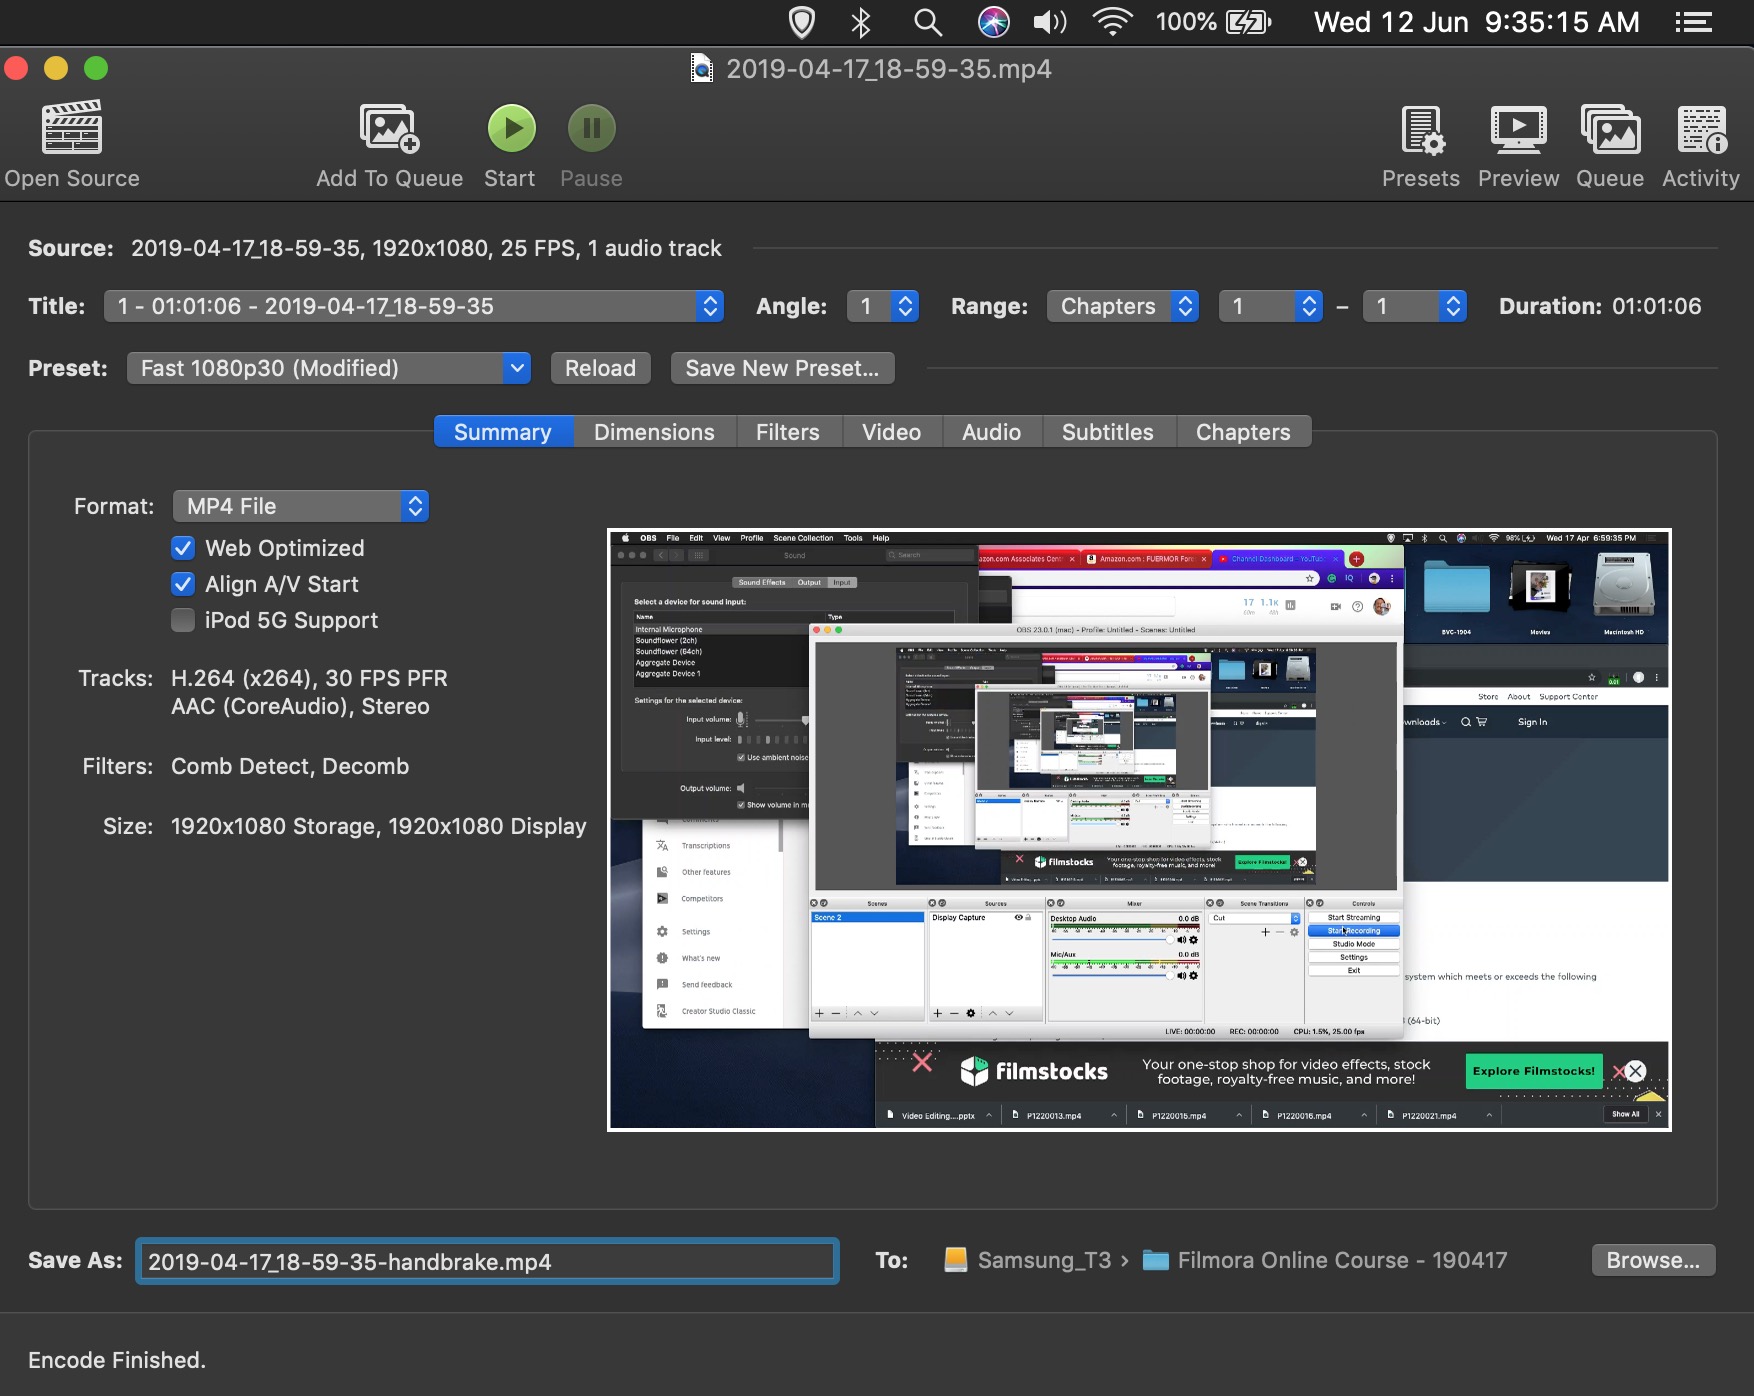Open the Format MP4 File dropdown
Screen dimensions: 1754x1396
click(x=301, y=506)
